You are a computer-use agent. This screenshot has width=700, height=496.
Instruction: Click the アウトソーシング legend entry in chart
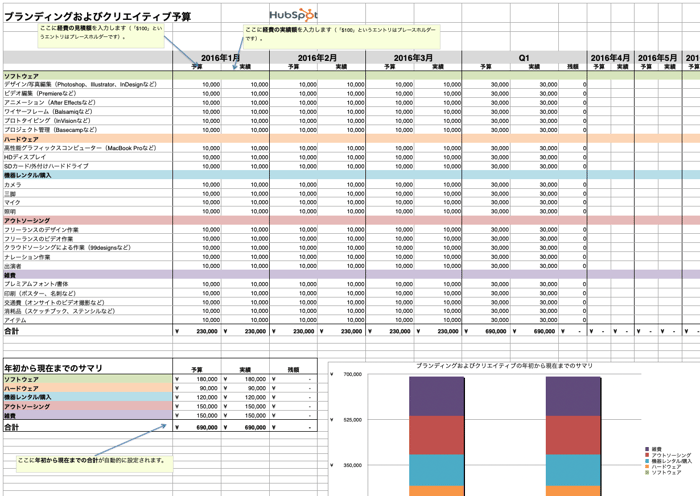[668, 455]
